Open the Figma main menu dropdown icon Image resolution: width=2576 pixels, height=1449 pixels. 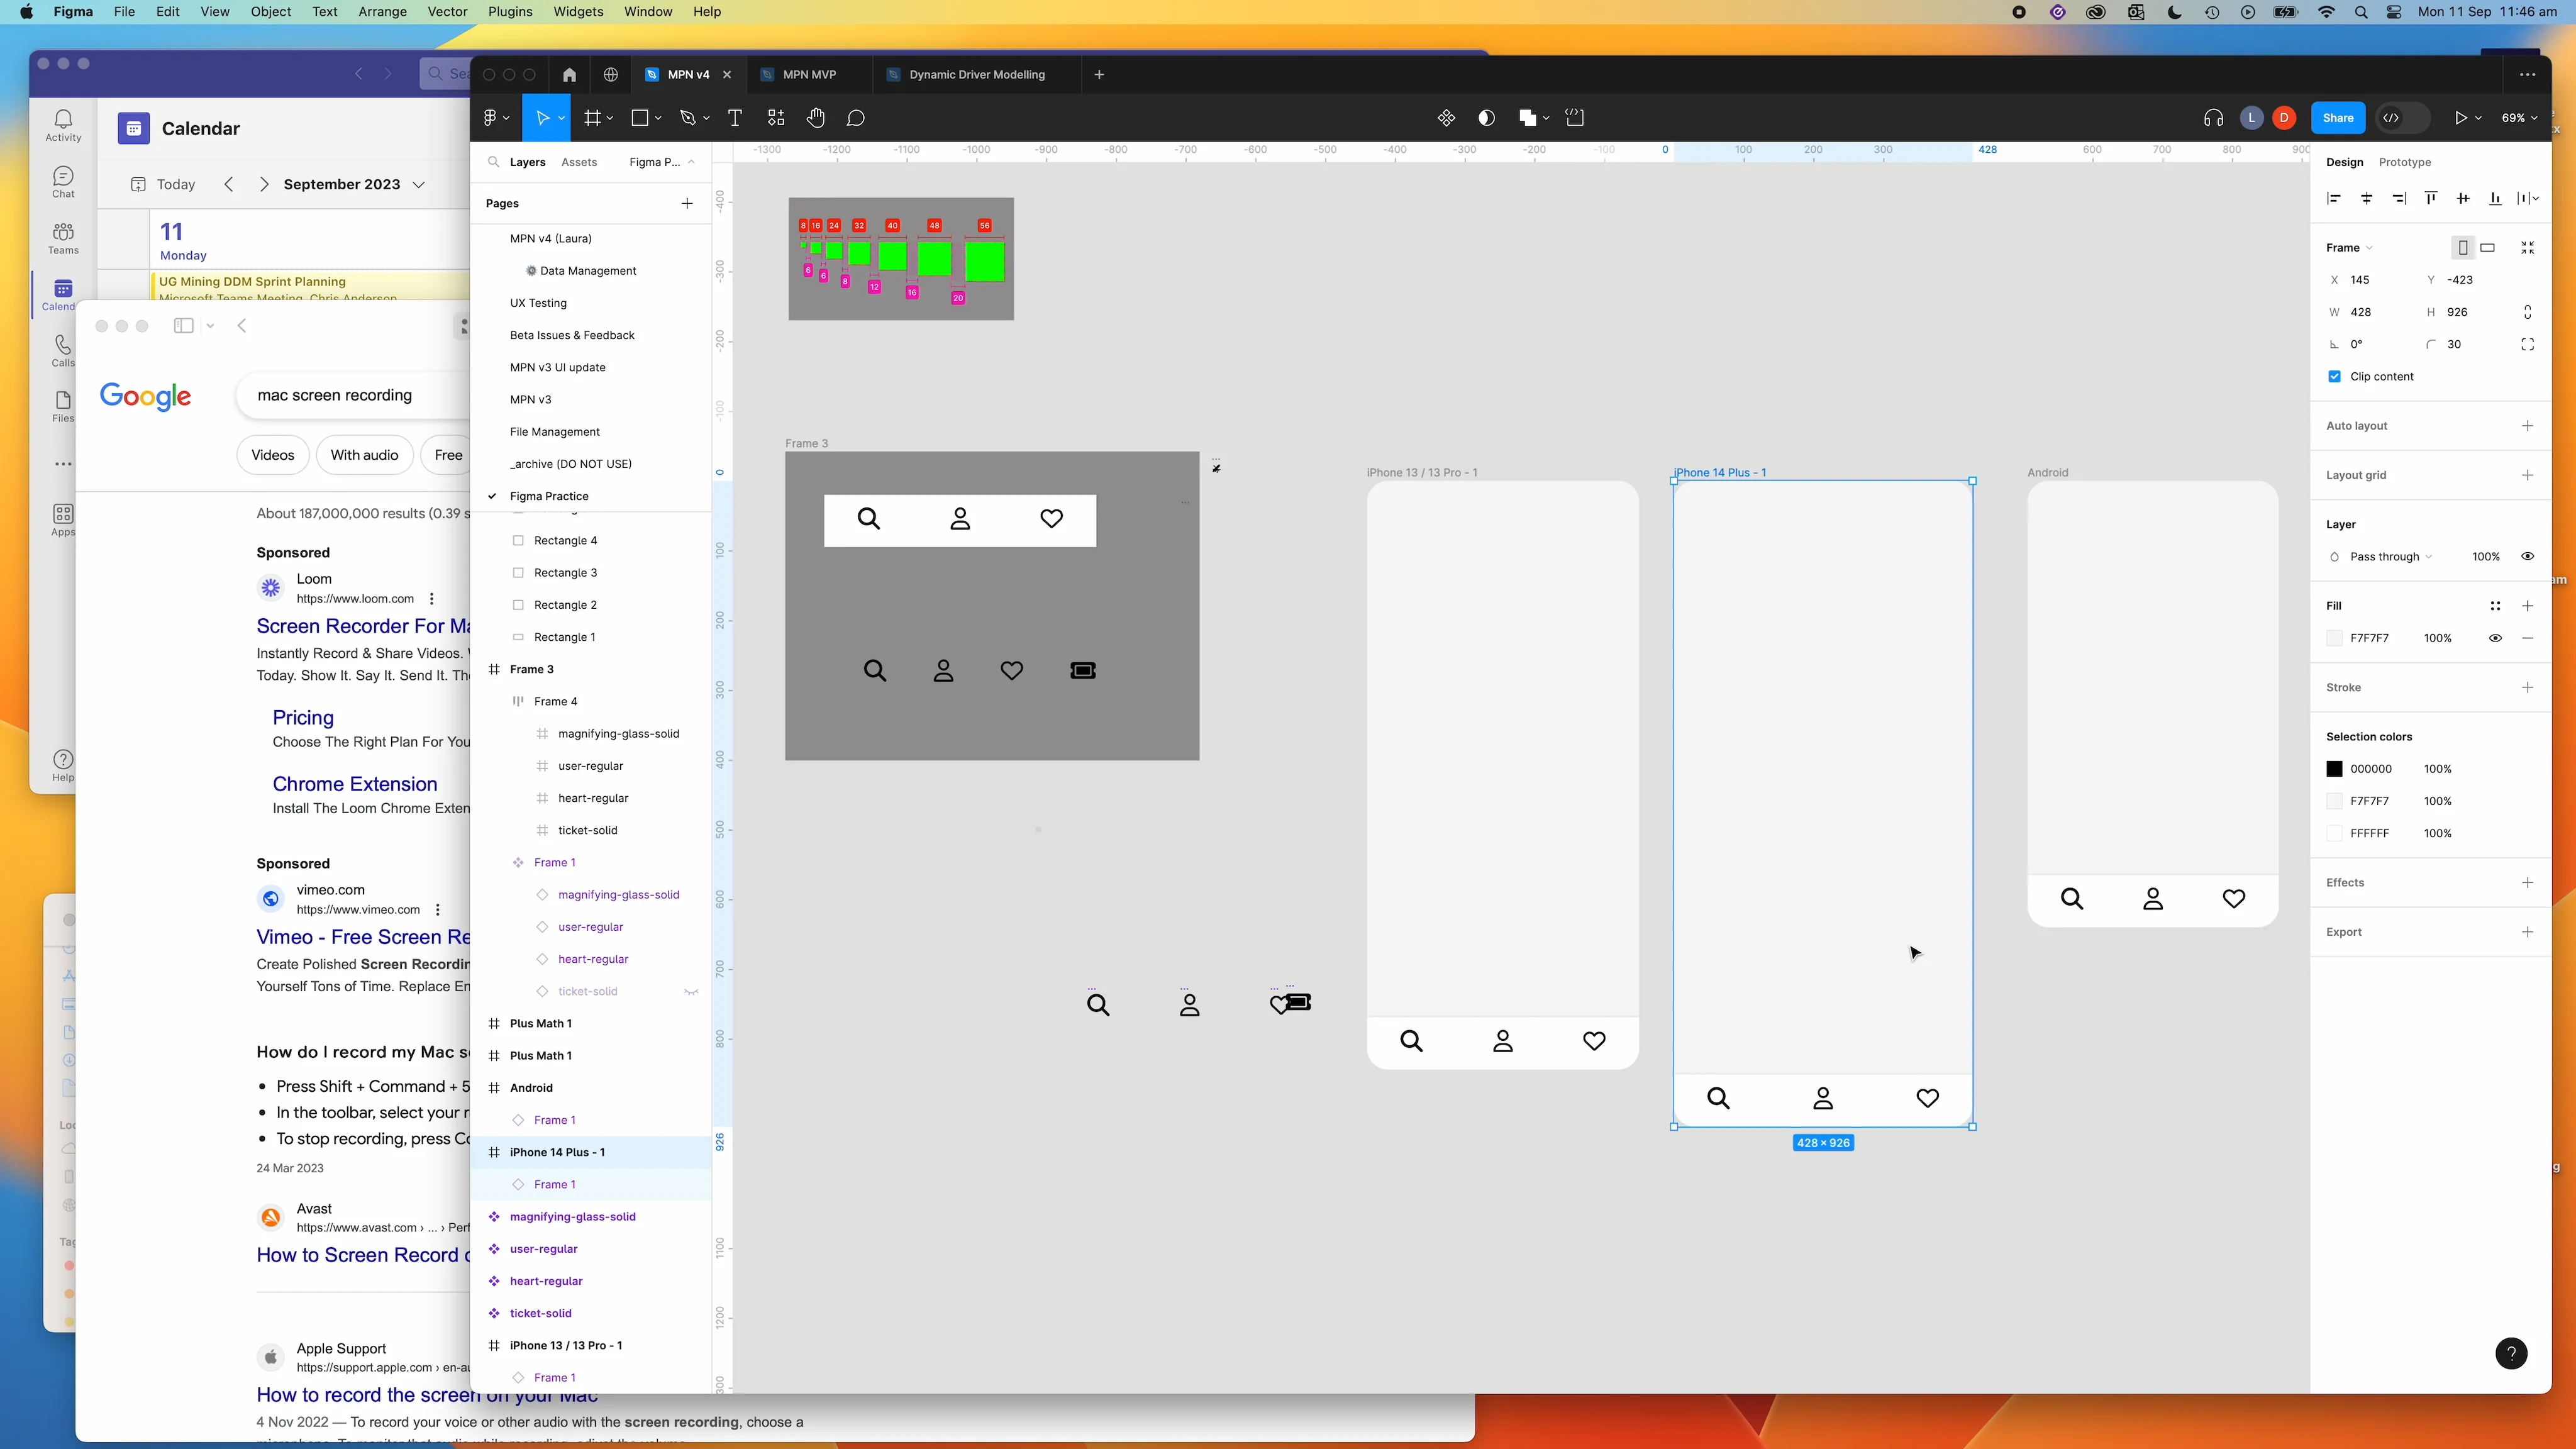point(496,118)
